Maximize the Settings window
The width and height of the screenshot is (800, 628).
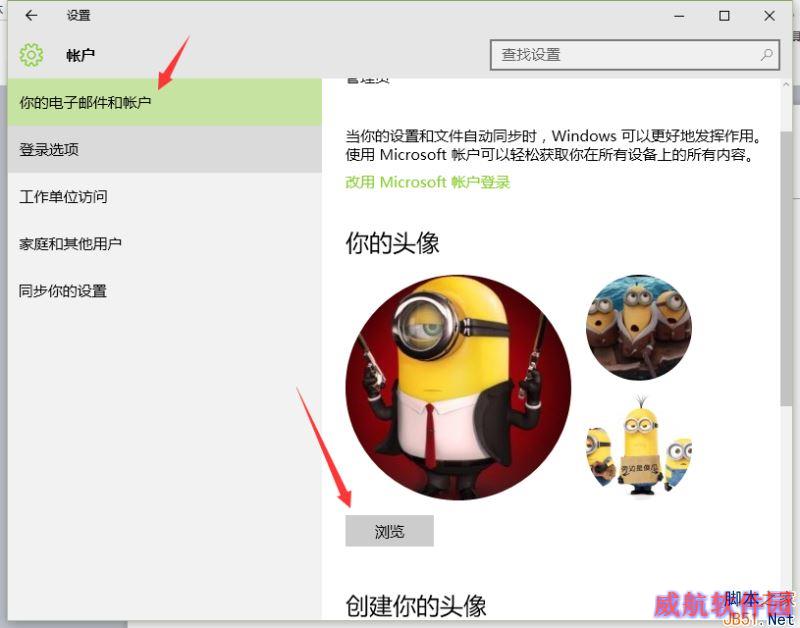[x=724, y=16]
